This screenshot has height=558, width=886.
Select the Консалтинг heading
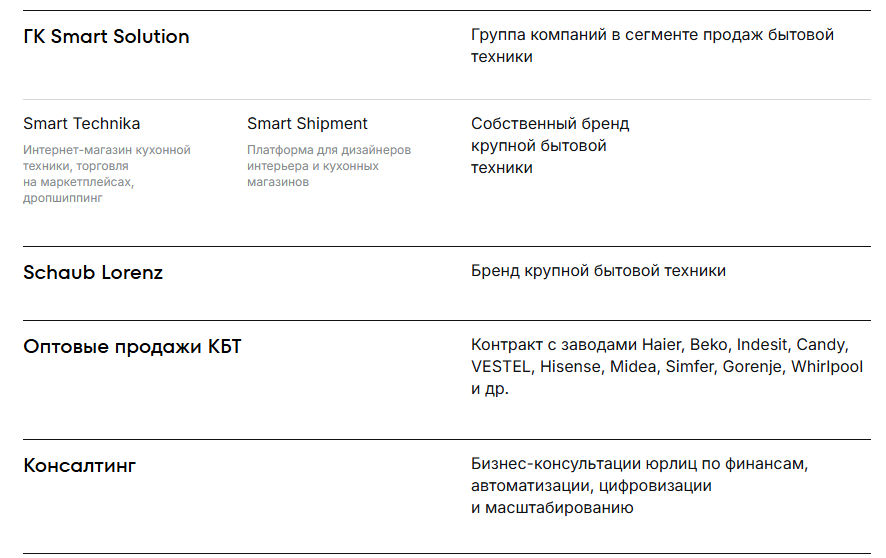[x=79, y=466]
